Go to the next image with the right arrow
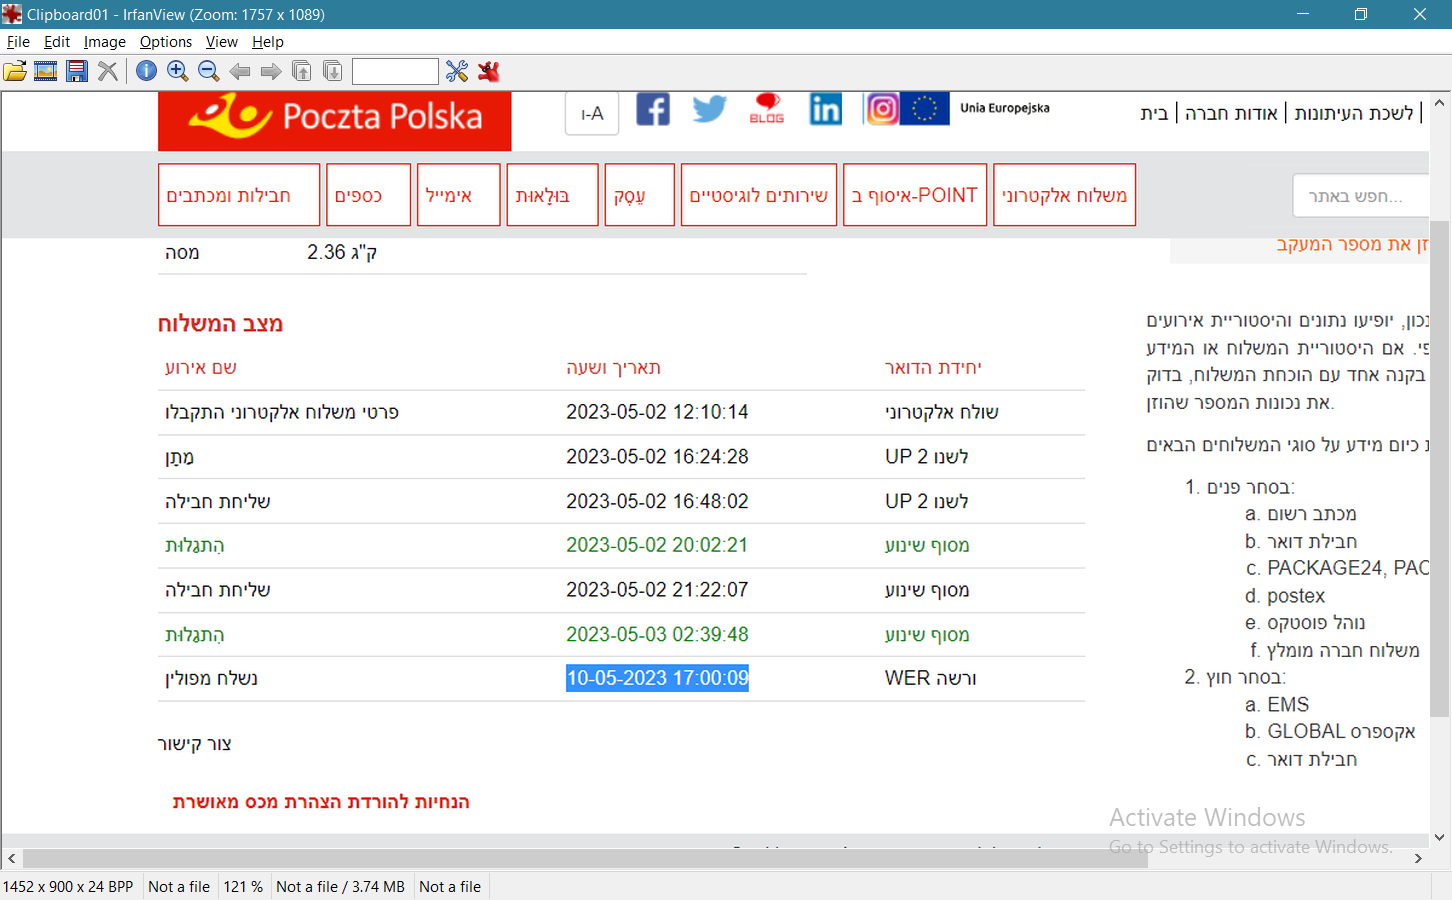This screenshot has width=1452, height=900. pyautogui.click(x=271, y=71)
